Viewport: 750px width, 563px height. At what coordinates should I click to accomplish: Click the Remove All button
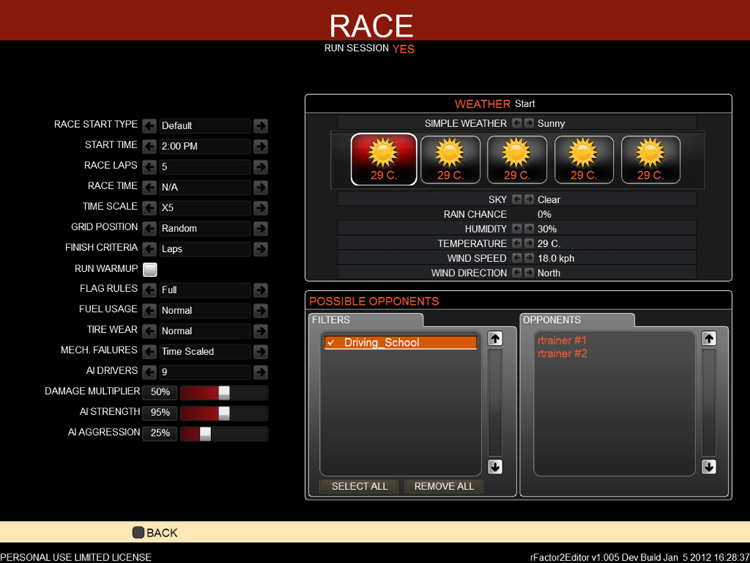coord(444,486)
